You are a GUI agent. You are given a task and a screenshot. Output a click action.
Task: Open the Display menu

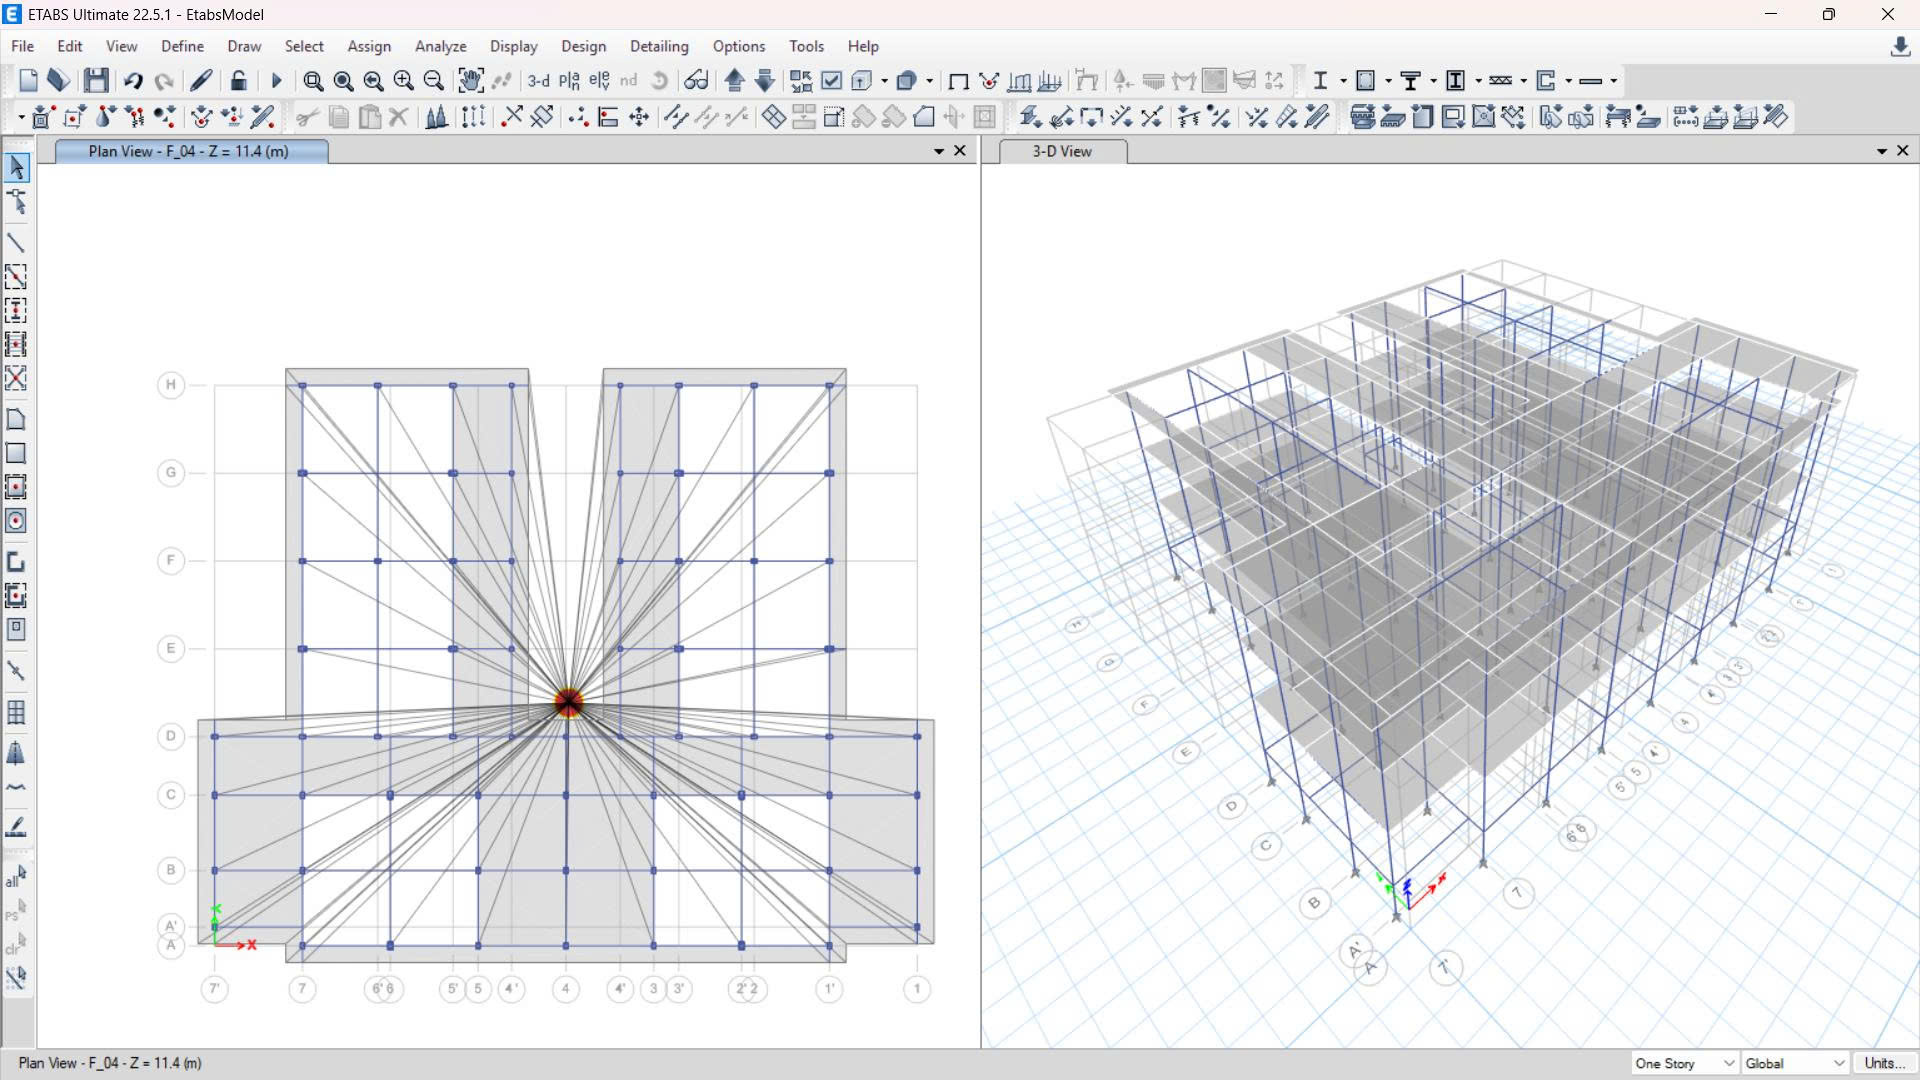pyautogui.click(x=514, y=46)
